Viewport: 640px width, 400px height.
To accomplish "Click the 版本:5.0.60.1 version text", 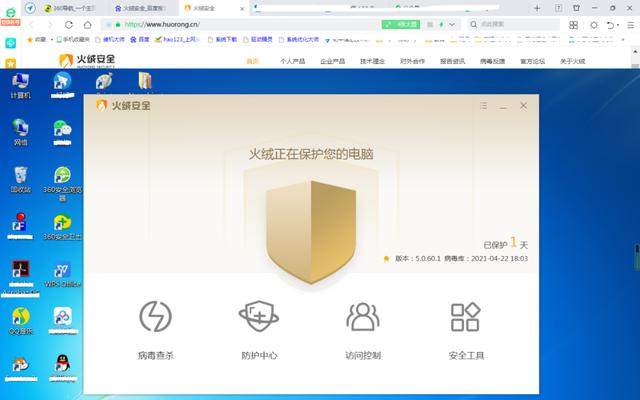I will (418, 258).
